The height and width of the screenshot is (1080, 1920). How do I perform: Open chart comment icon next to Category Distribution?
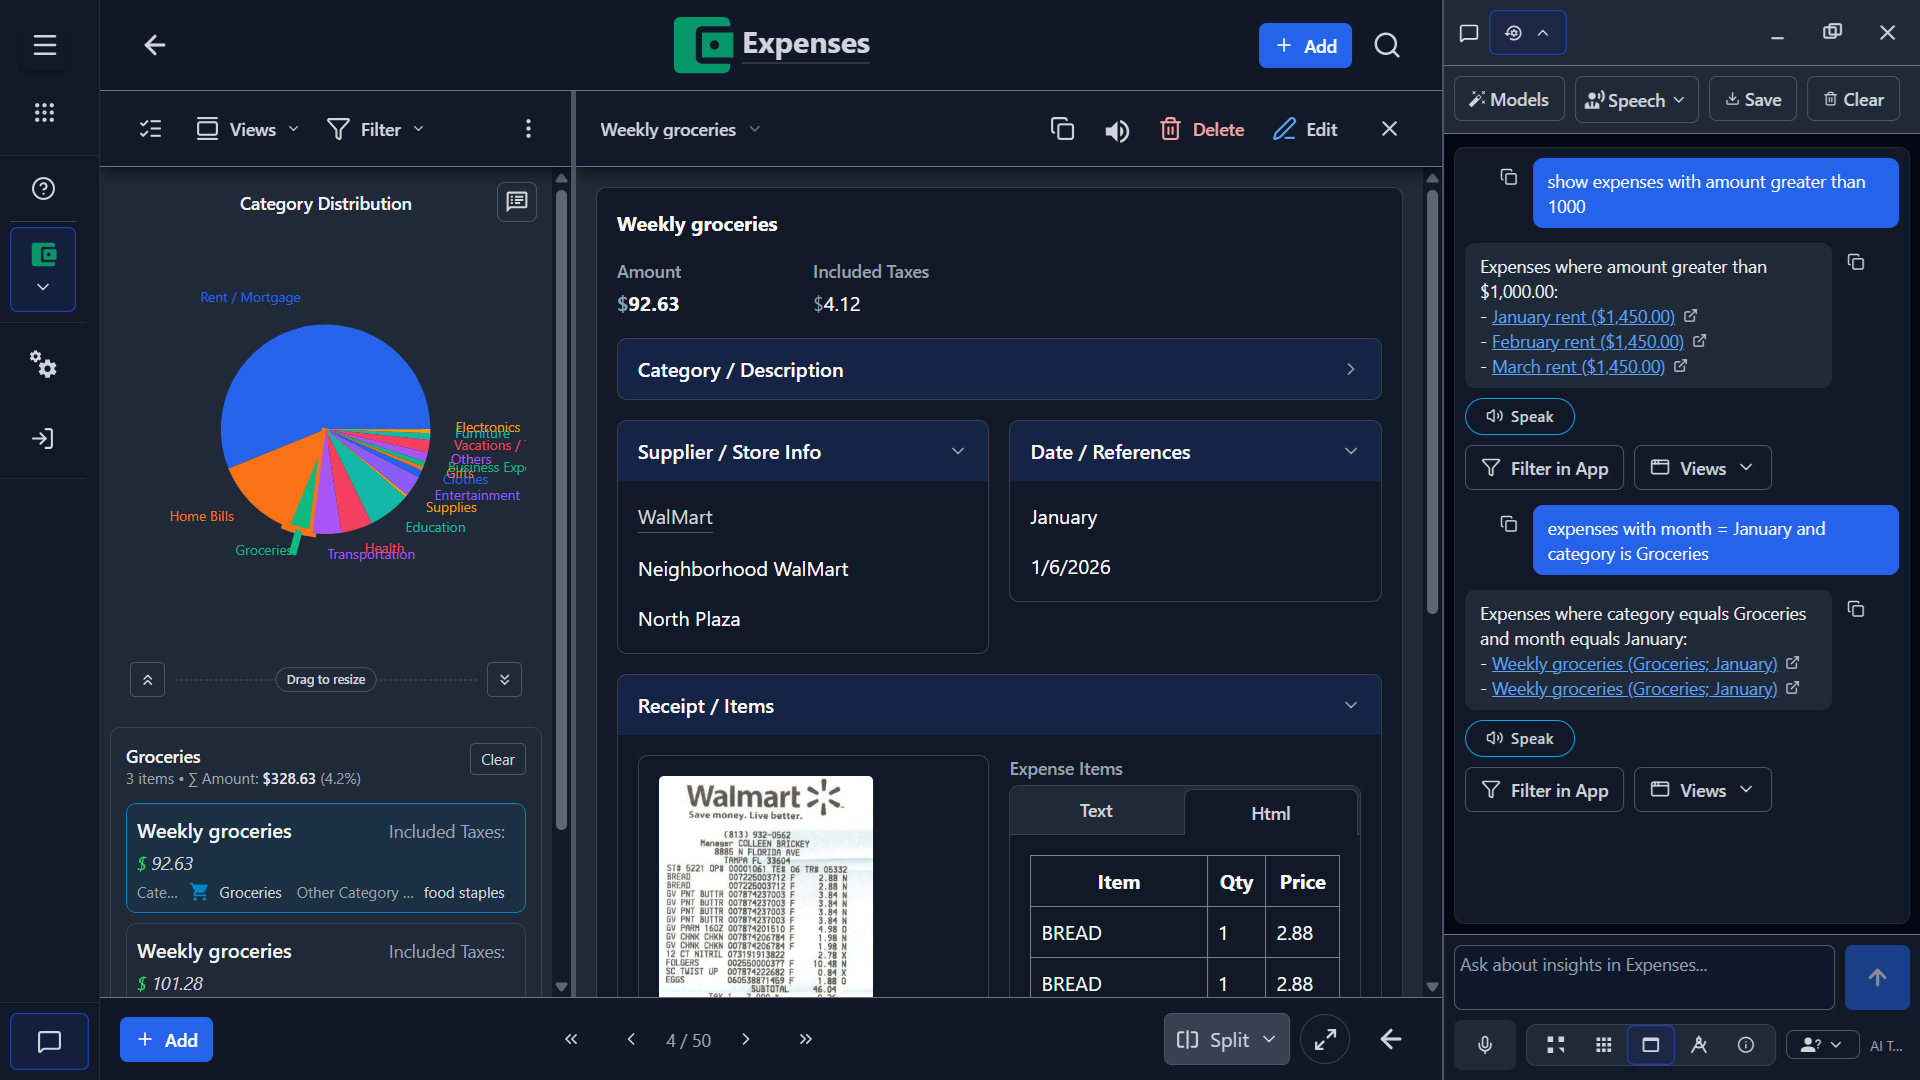pyautogui.click(x=517, y=202)
